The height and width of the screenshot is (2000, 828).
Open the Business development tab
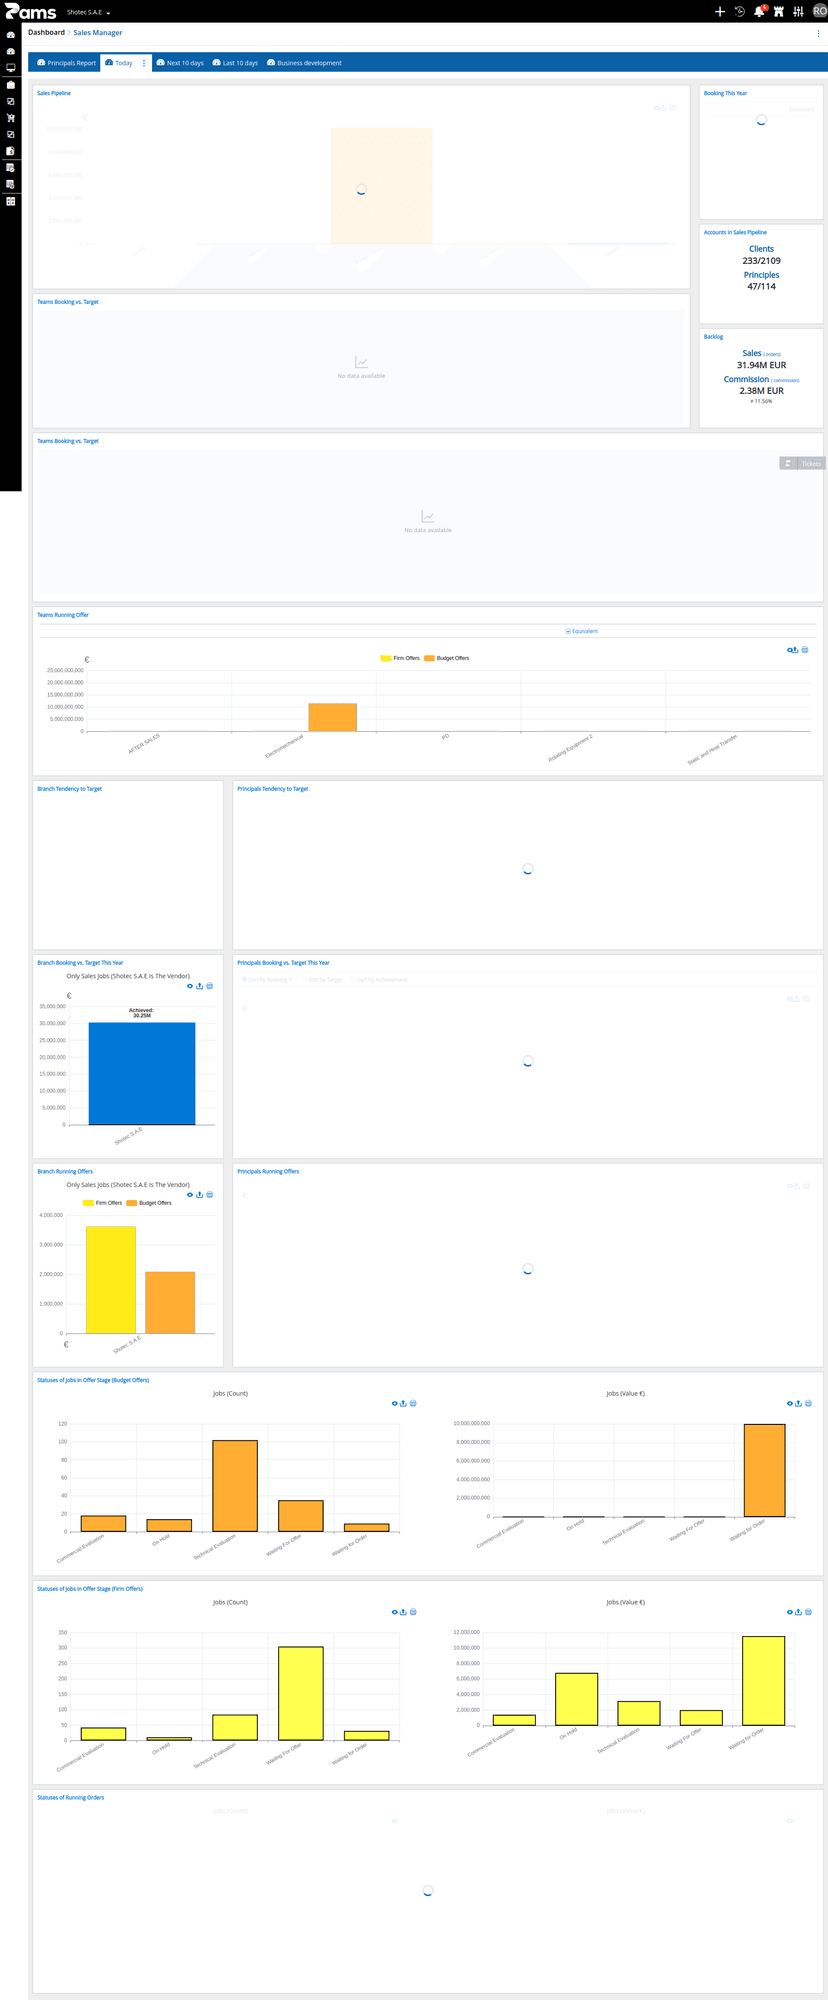[304, 63]
